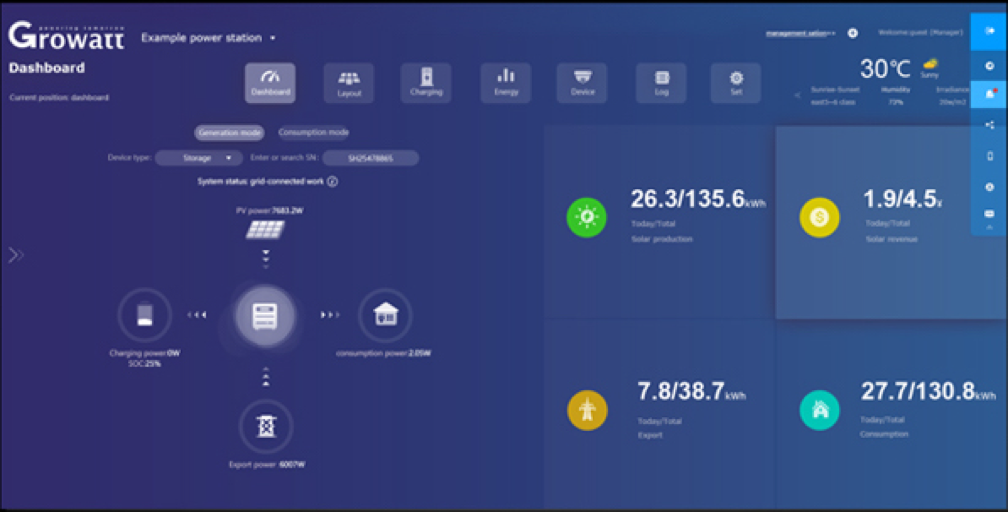Click the logout icon at top of sidebar
This screenshot has width=1008, height=512.
[989, 31]
